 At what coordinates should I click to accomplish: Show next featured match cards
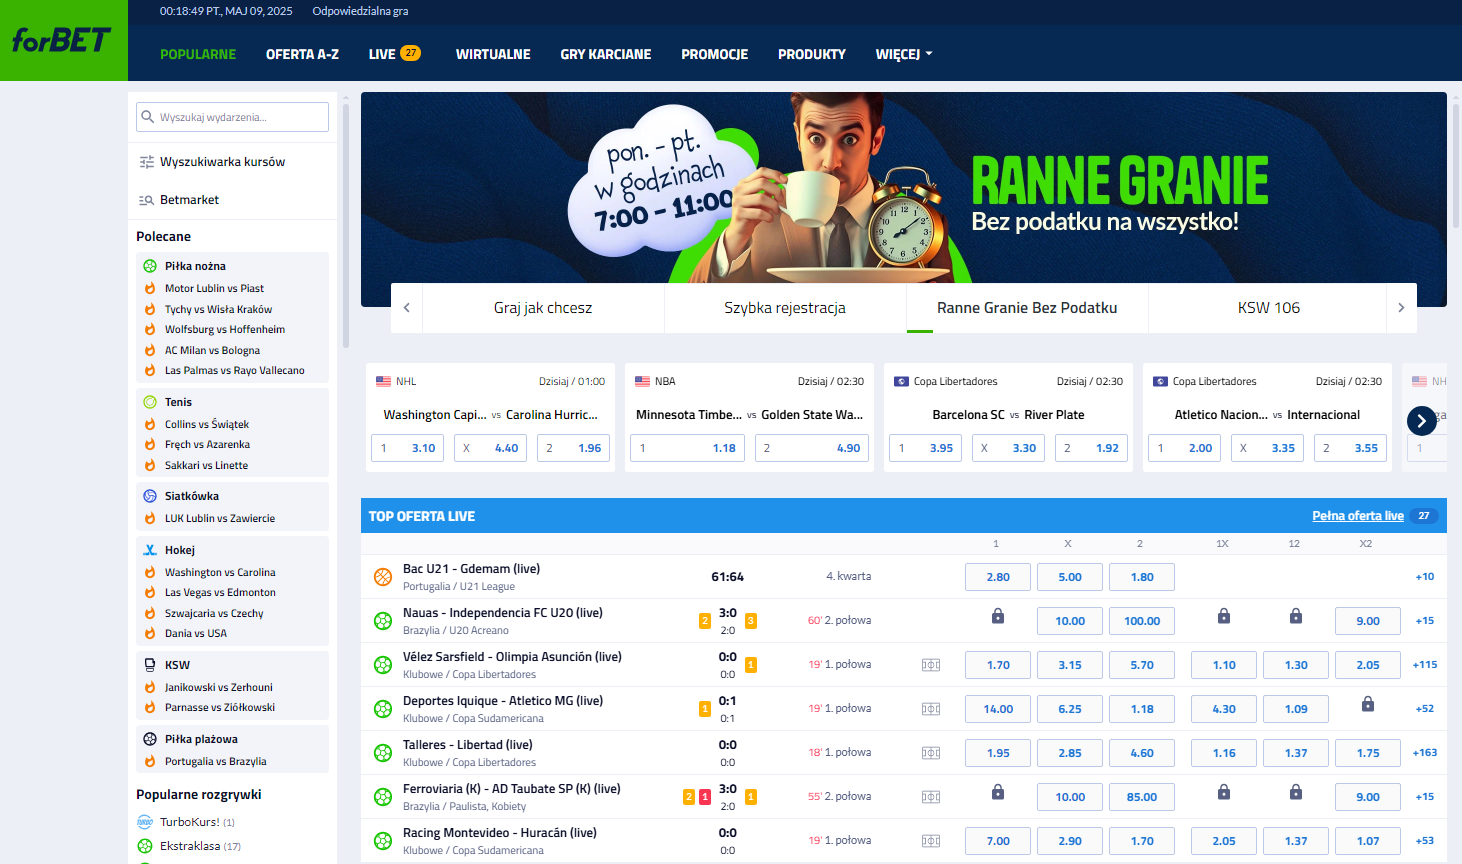pos(1422,421)
